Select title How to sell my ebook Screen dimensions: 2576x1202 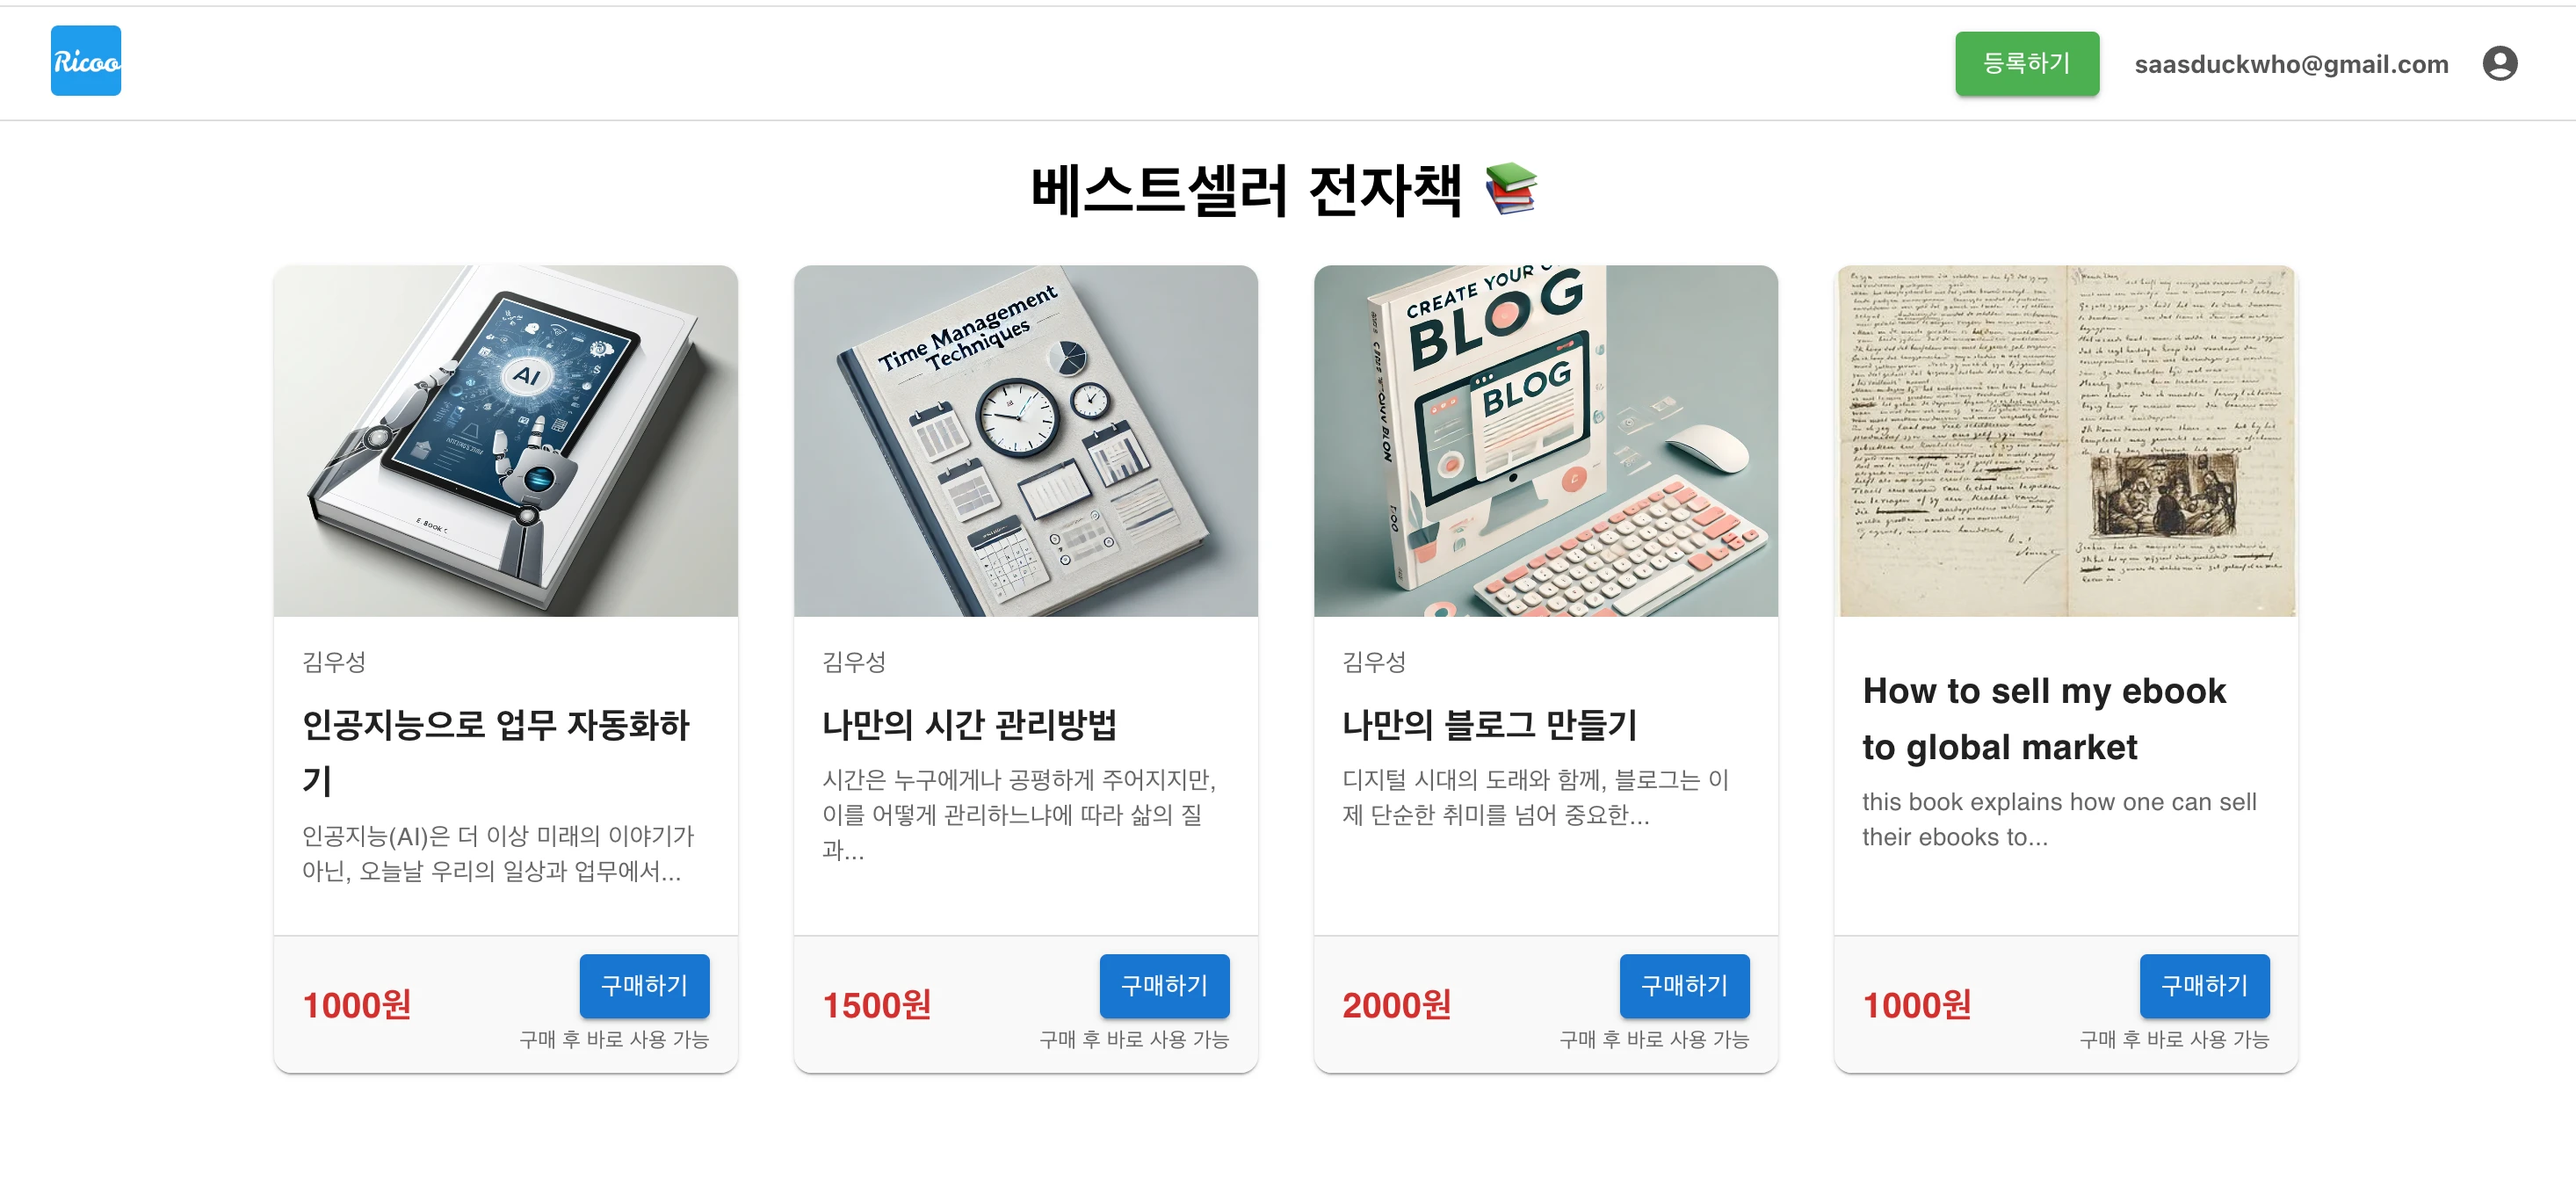pyautogui.click(x=2044, y=718)
